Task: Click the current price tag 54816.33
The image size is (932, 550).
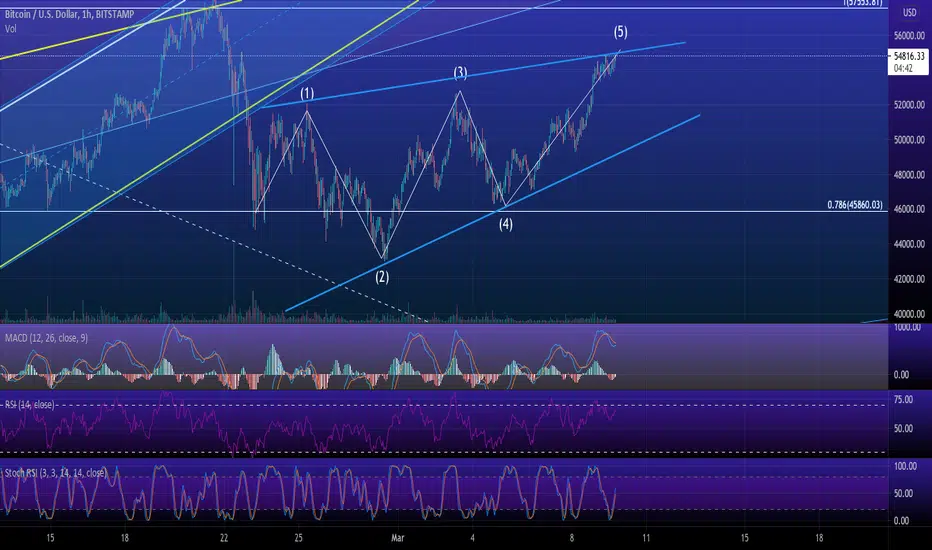Action: coord(909,56)
